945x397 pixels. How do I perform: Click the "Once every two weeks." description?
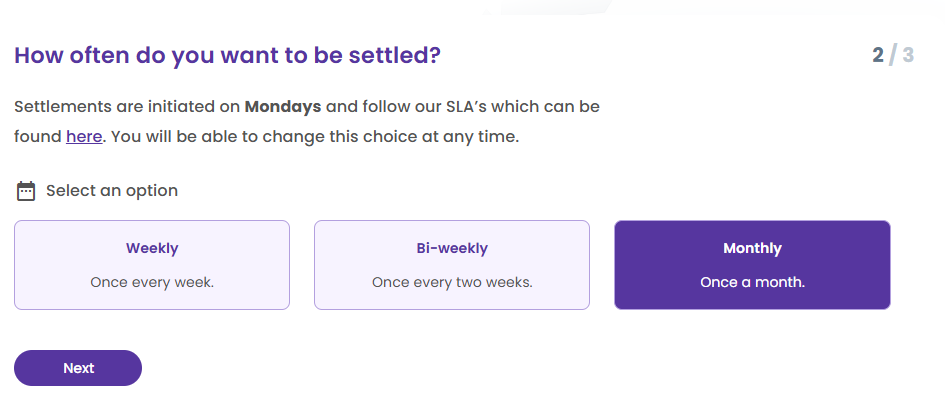(x=452, y=282)
